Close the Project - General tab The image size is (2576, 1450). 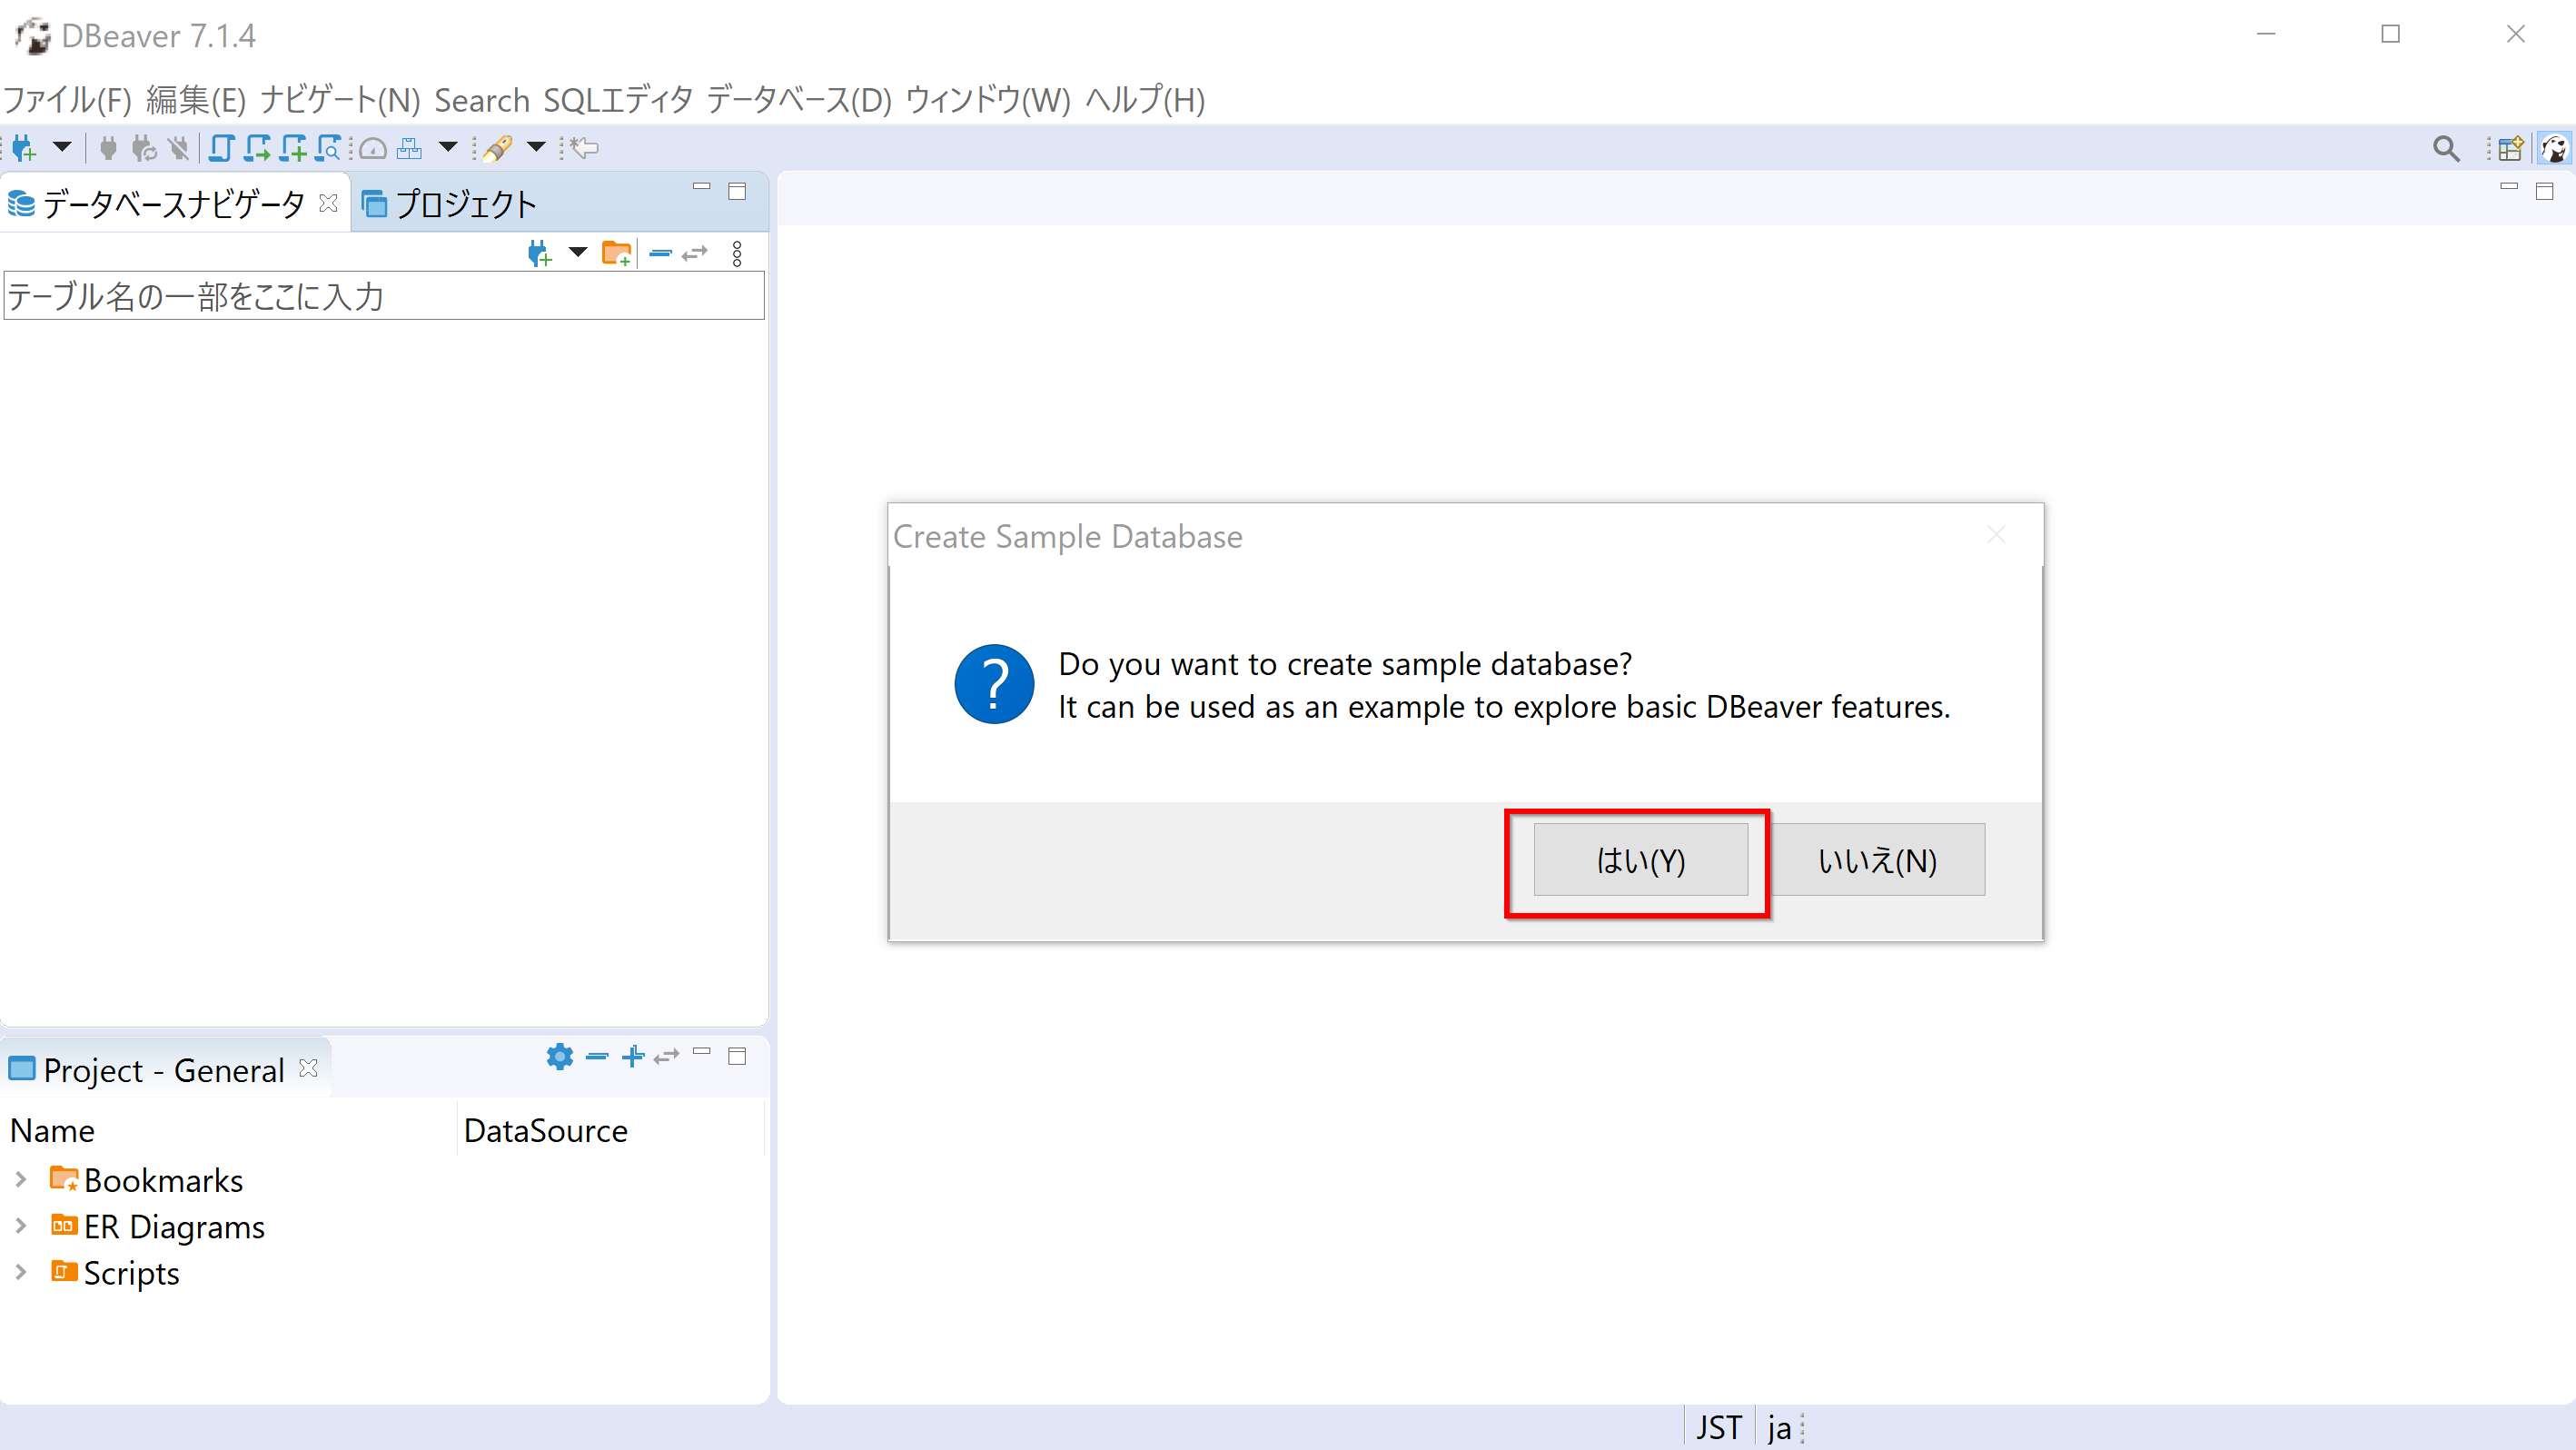pyautogui.click(x=309, y=1068)
